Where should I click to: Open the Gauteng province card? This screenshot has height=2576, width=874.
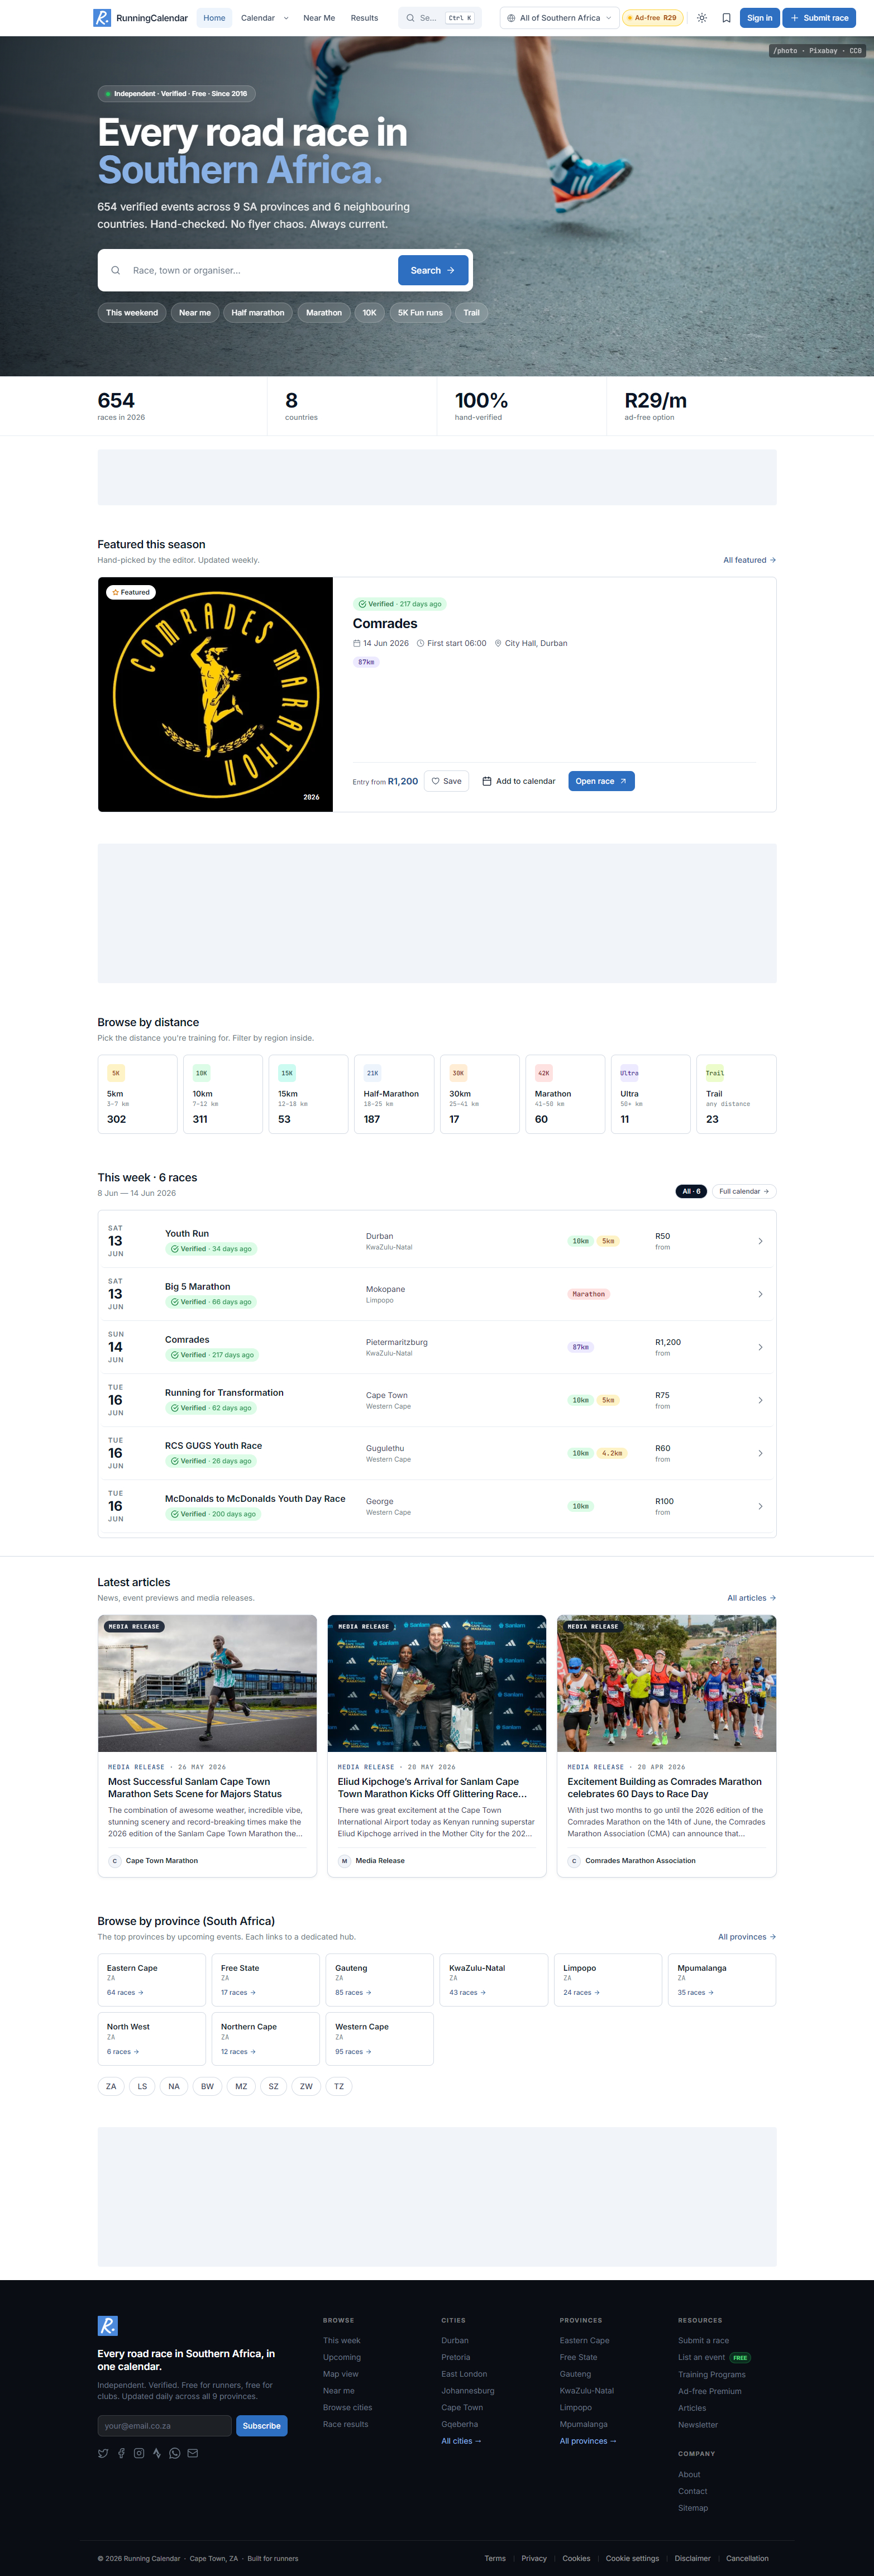379,1980
